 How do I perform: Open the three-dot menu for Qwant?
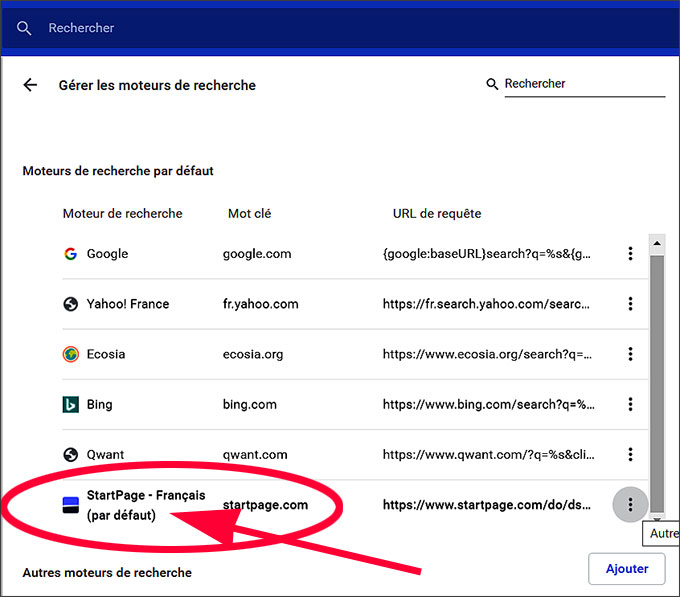click(x=630, y=454)
